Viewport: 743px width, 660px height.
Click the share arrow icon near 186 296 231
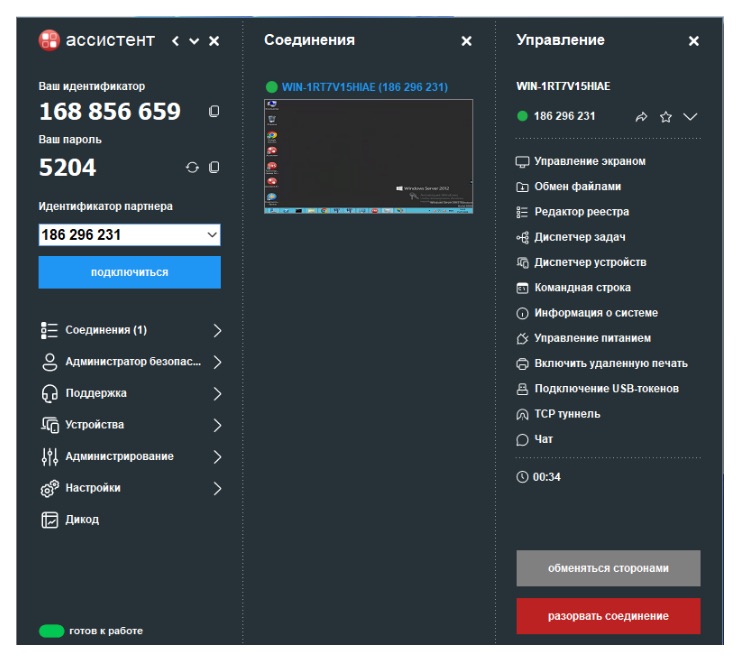(641, 117)
